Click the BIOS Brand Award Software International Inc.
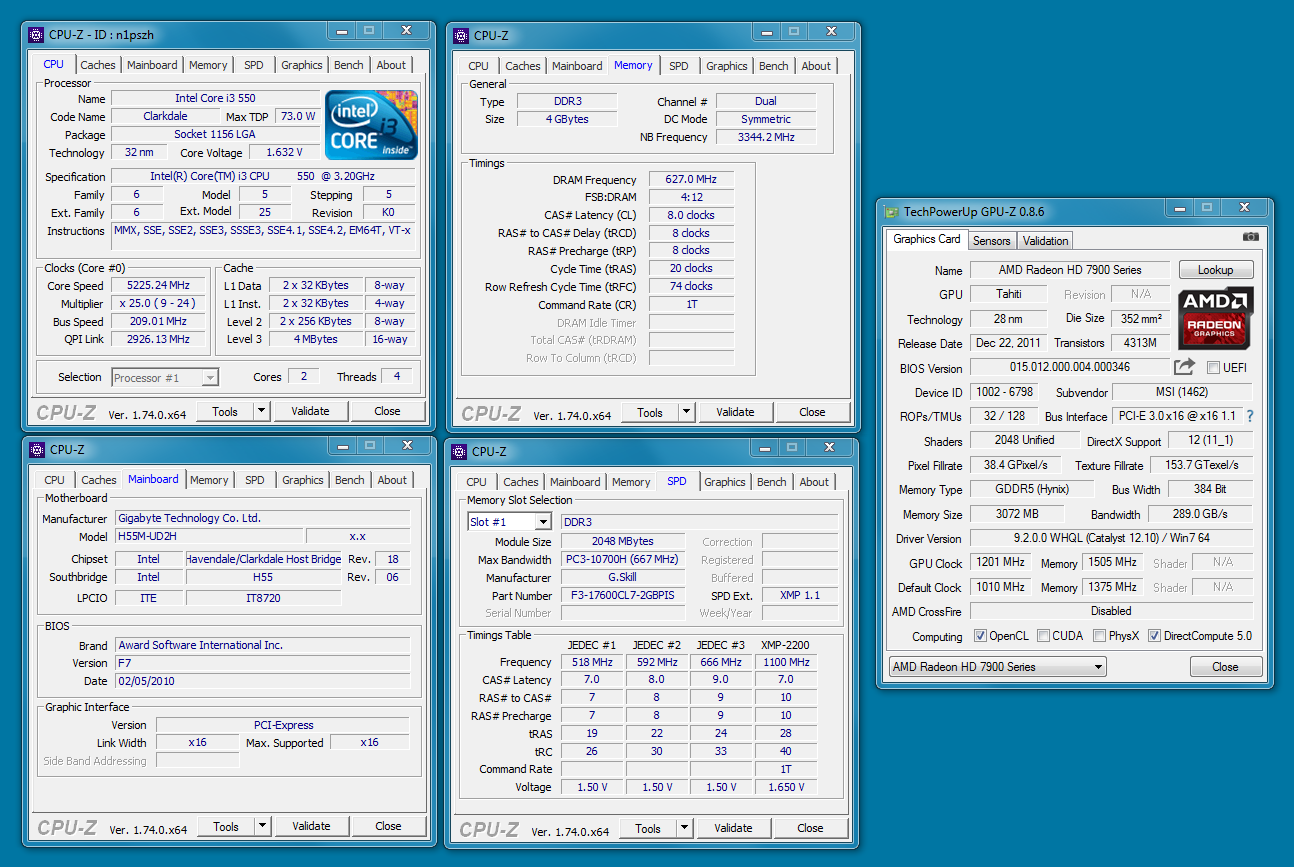This screenshot has width=1294, height=867. pyautogui.click(x=261, y=645)
